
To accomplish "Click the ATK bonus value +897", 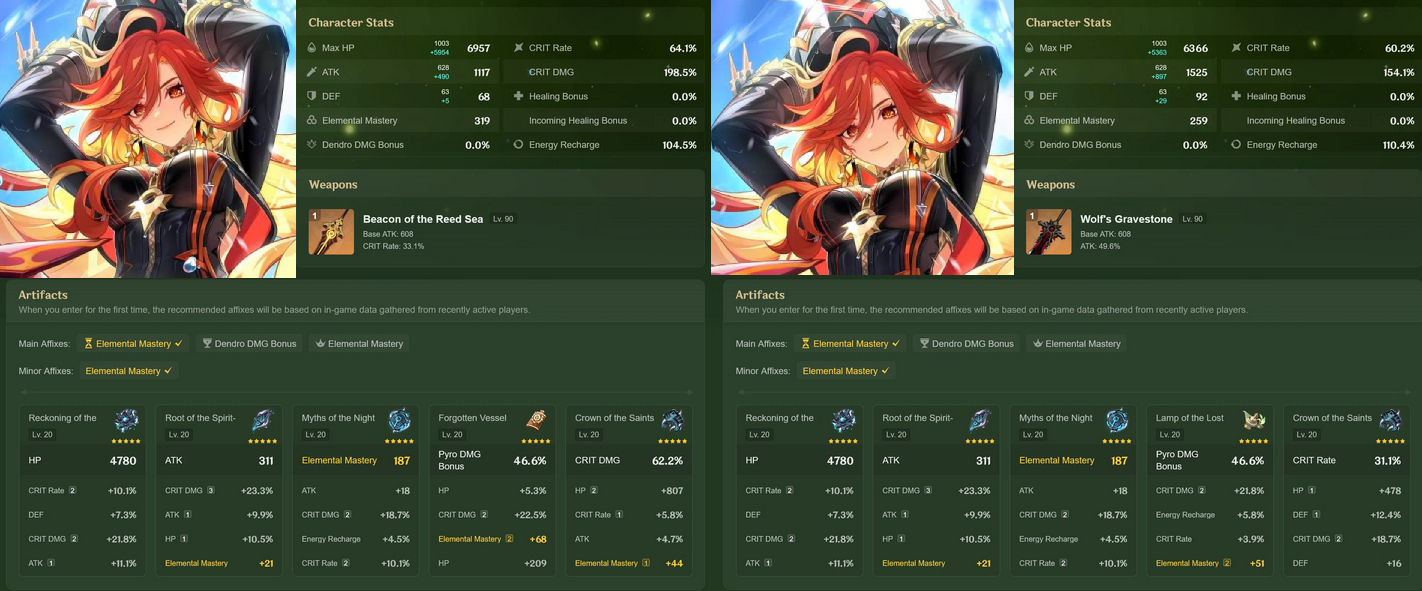I will tap(1158, 76).
